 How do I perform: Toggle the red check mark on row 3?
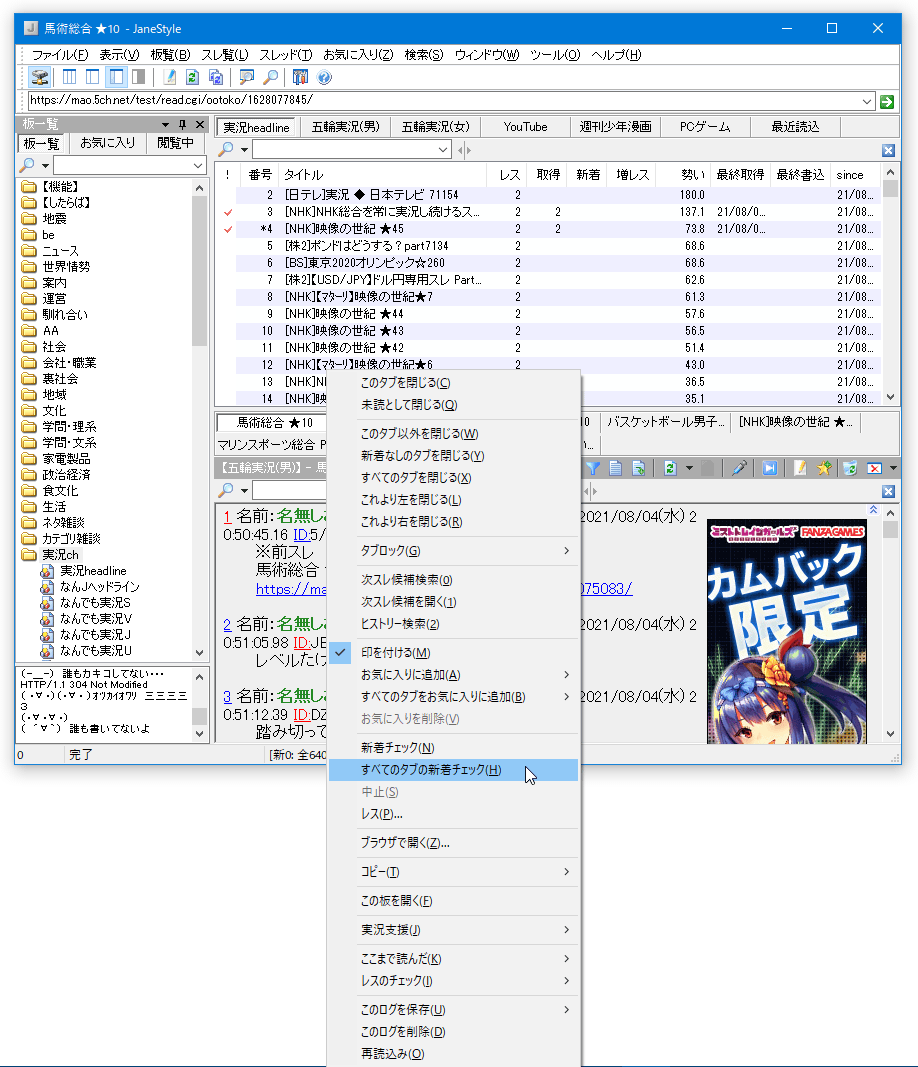pyautogui.click(x=228, y=212)
